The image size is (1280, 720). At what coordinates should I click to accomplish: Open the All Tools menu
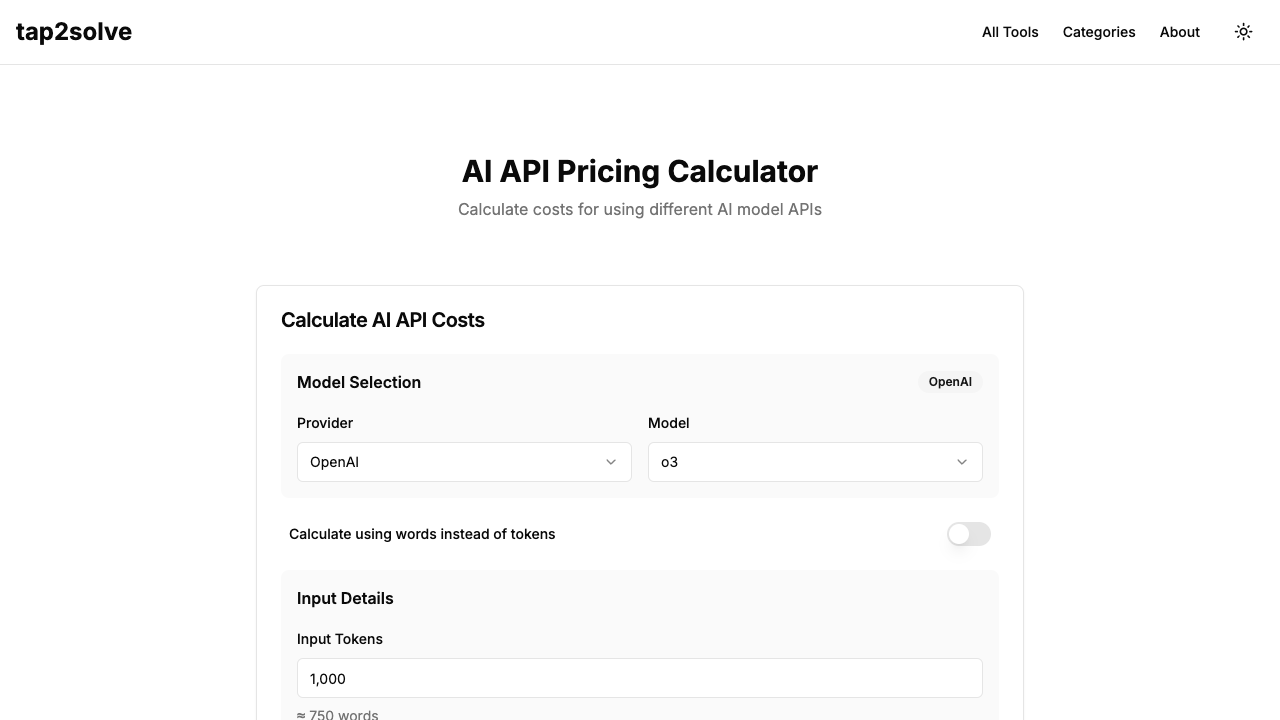[x=1010, y=32]
